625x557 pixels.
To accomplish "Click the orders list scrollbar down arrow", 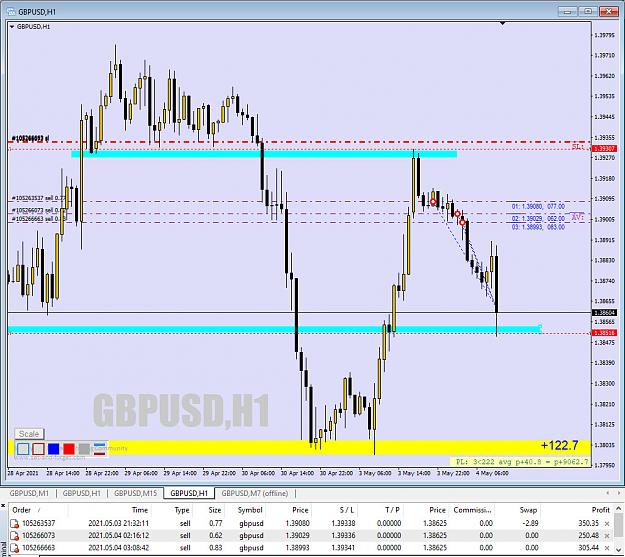I will click(618, 552).
